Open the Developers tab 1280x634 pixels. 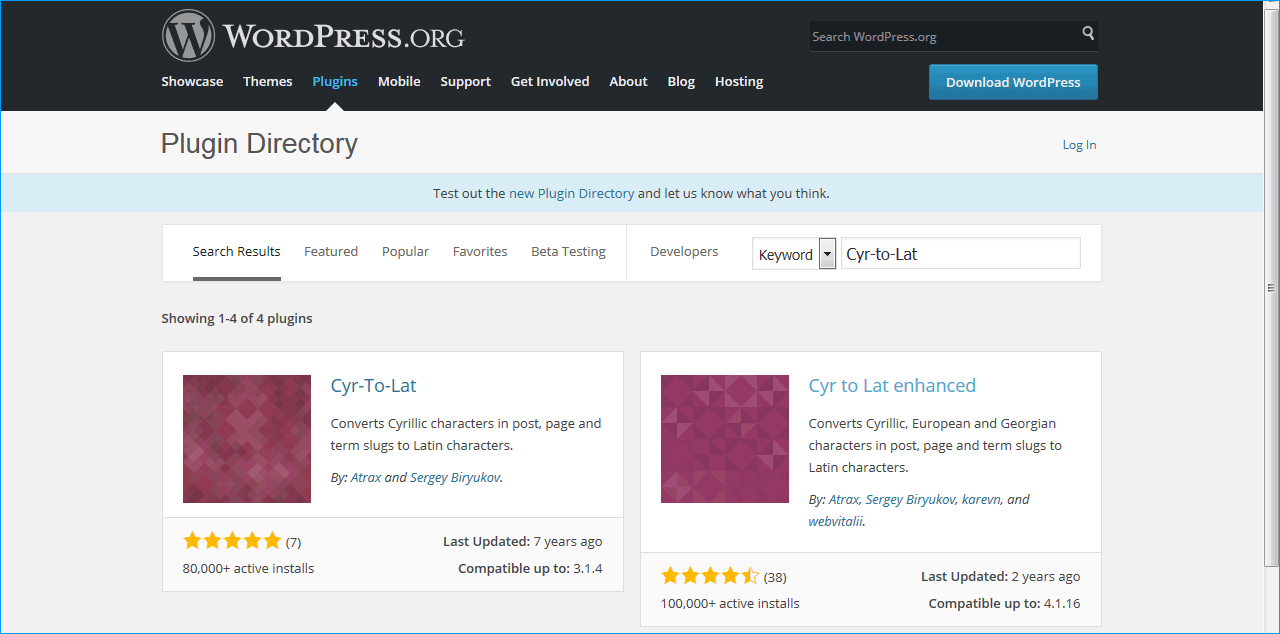click(684, 252)
